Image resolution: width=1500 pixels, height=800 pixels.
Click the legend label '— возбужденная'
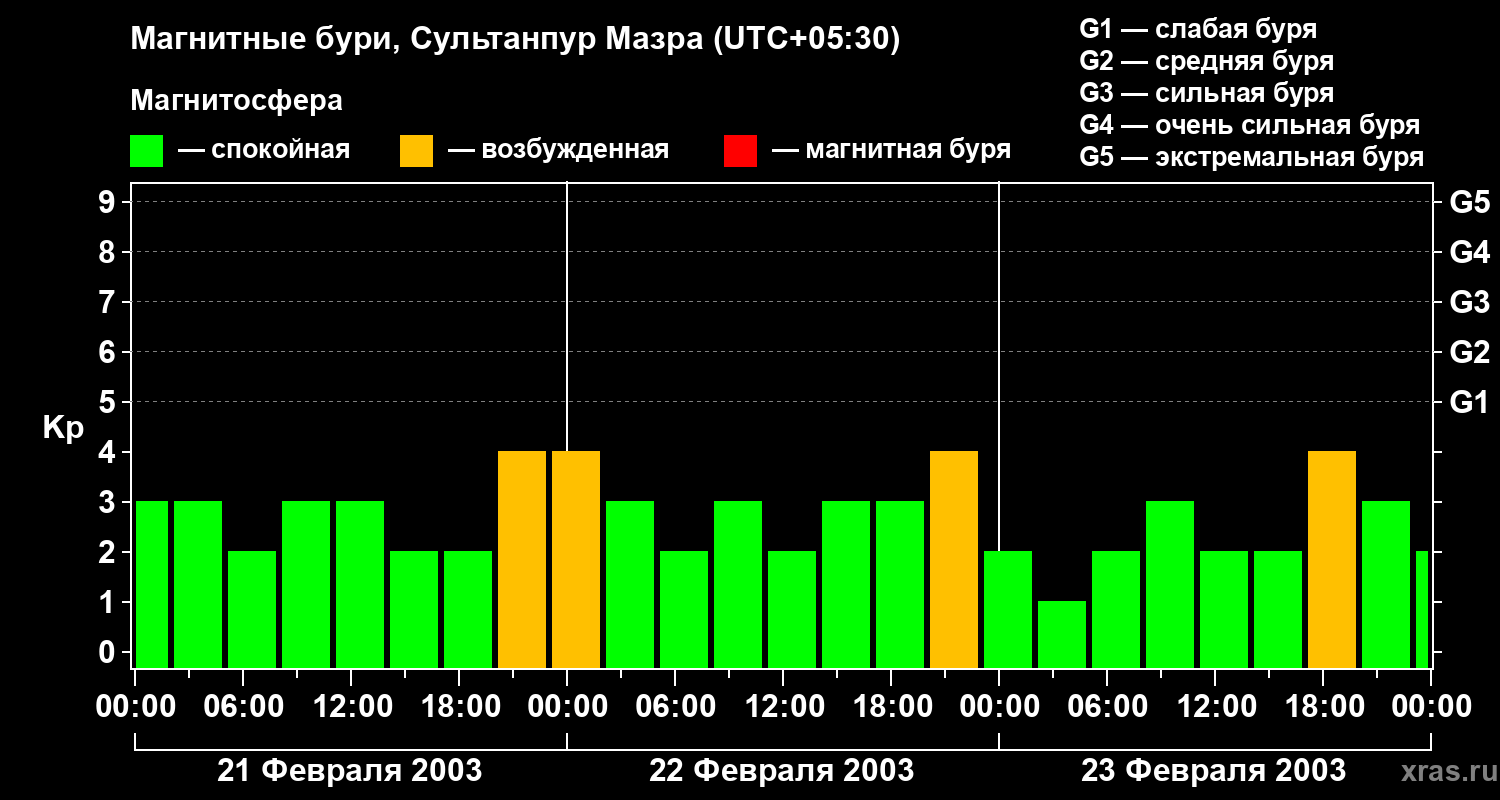pos(558,150)
